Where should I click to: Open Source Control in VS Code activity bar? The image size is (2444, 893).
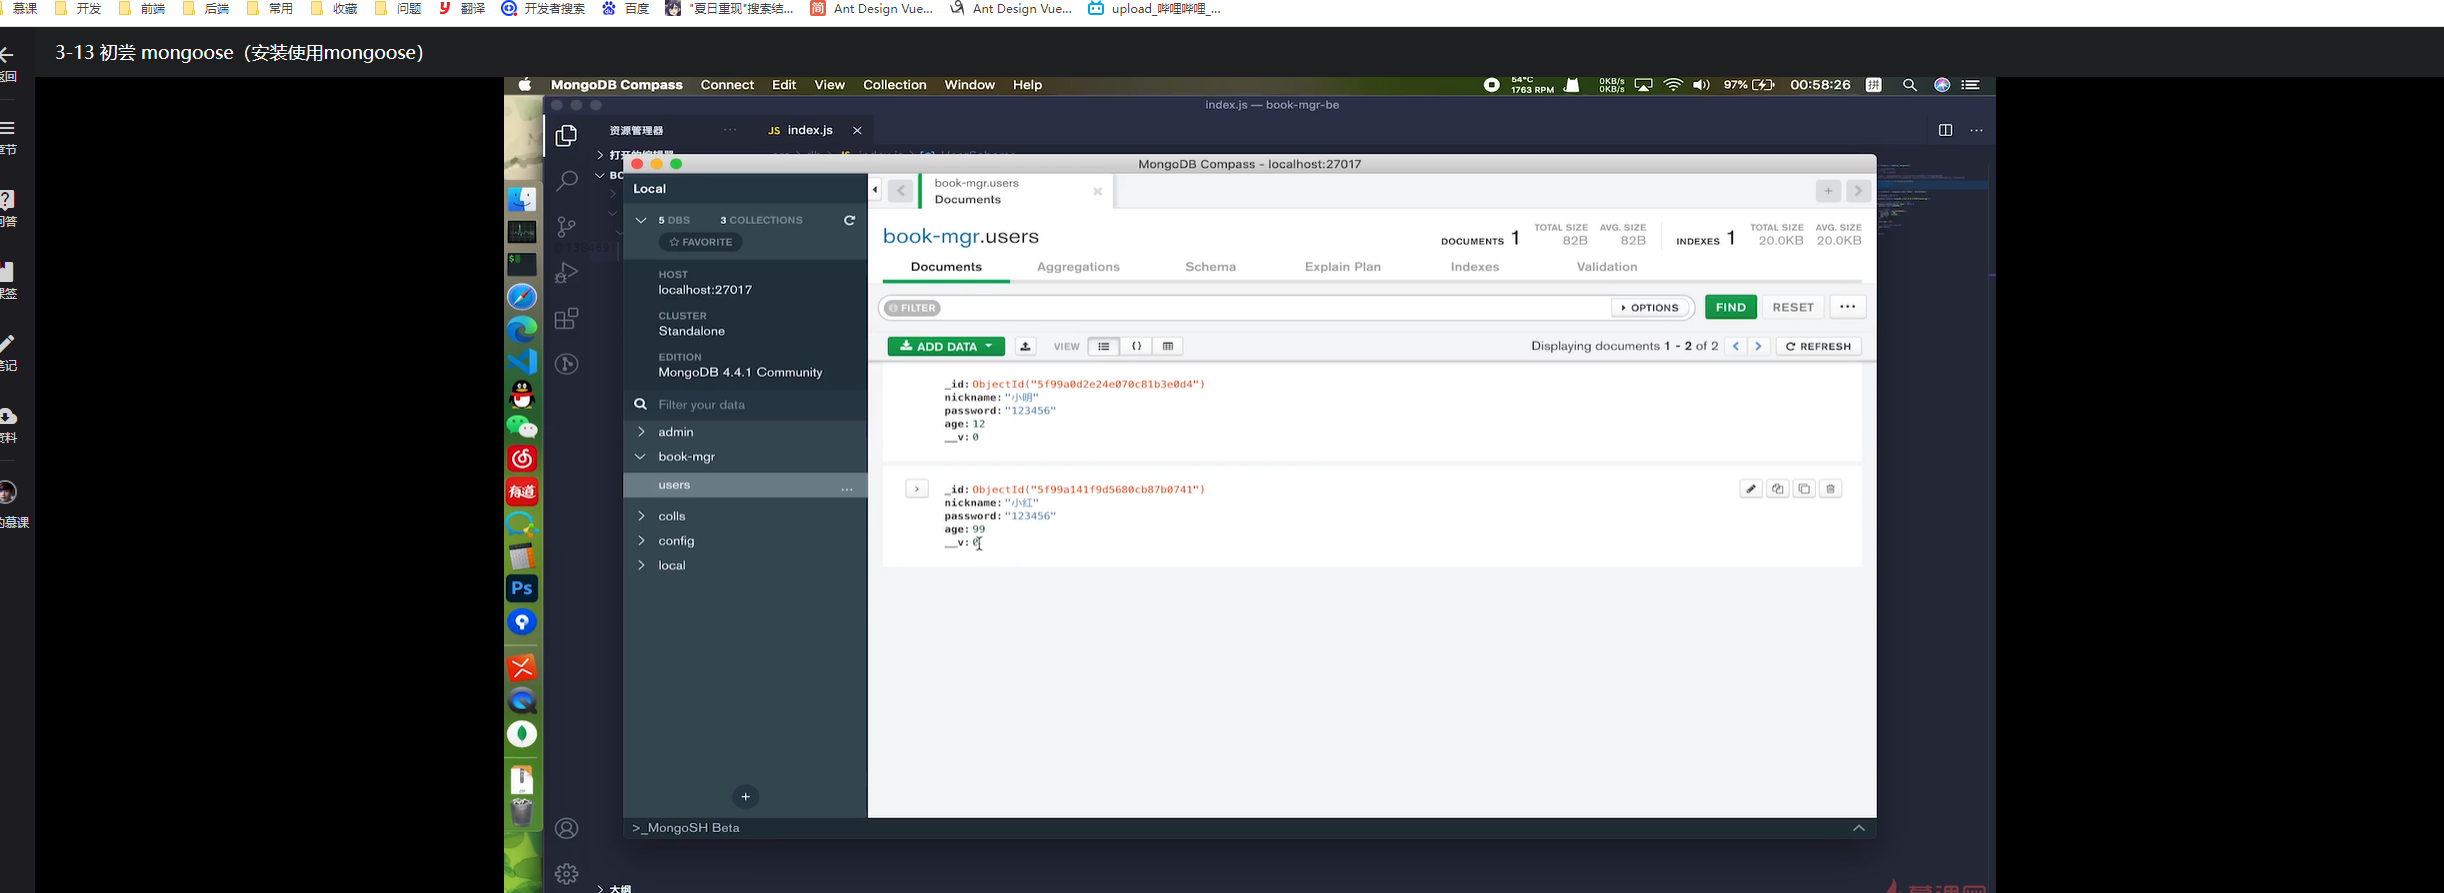click(567, 227)
